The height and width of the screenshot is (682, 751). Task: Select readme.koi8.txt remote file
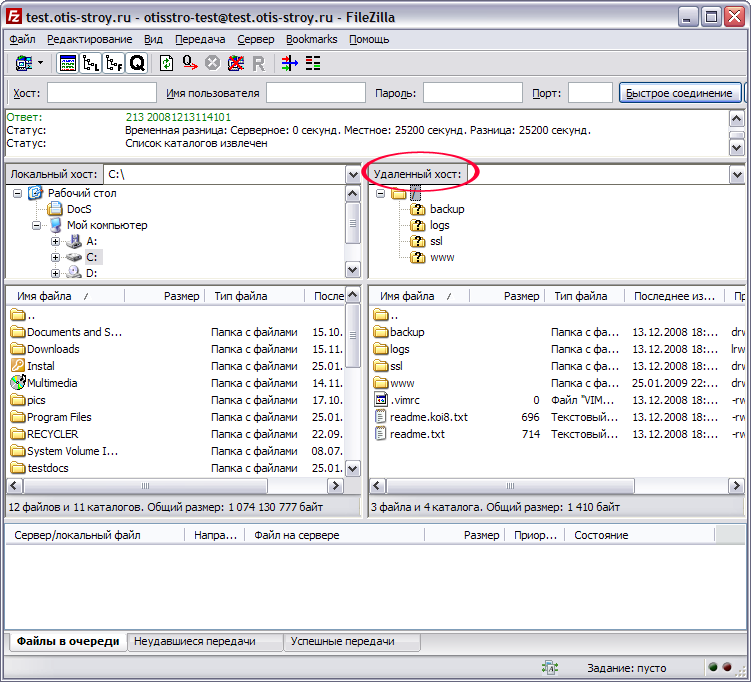point(429,417)
